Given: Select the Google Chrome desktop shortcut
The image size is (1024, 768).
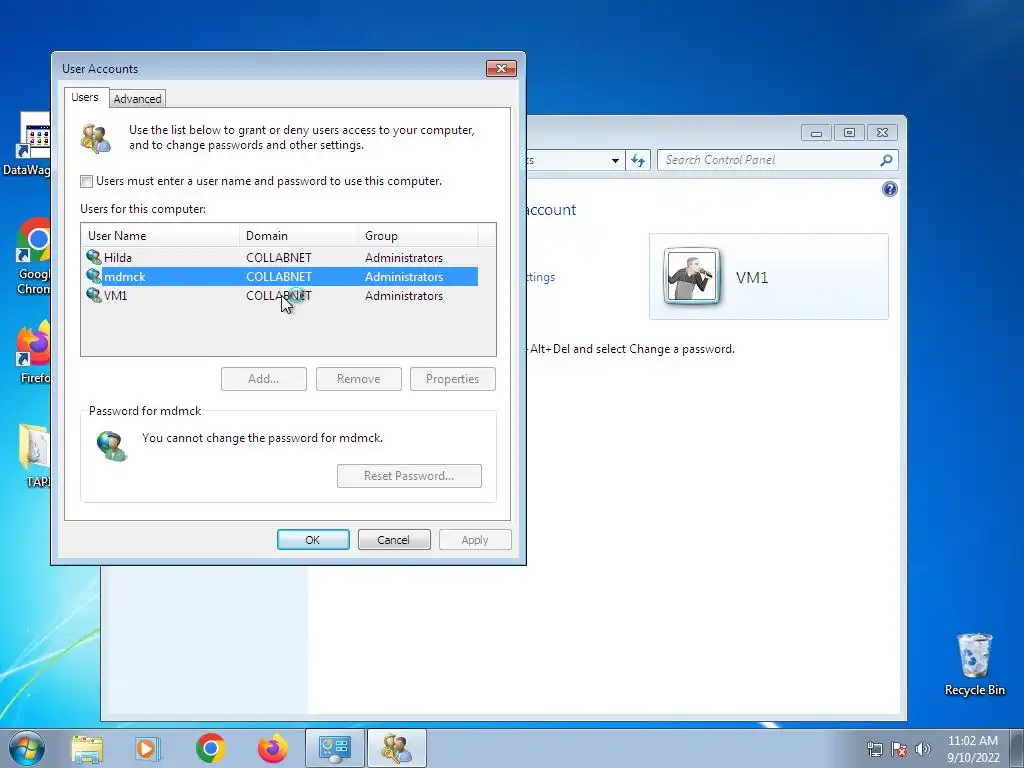Looking at the screenshot, I should point(33,256).
